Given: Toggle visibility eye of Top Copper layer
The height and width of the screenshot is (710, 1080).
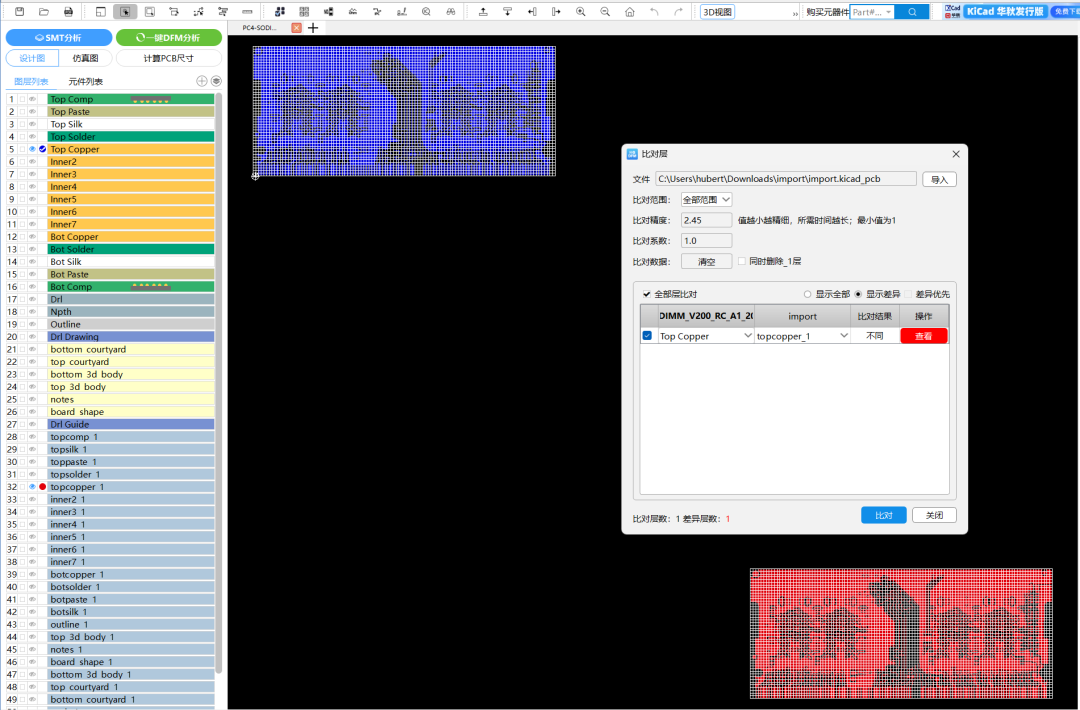Looking at the screenshot, I should click(32, 149).
